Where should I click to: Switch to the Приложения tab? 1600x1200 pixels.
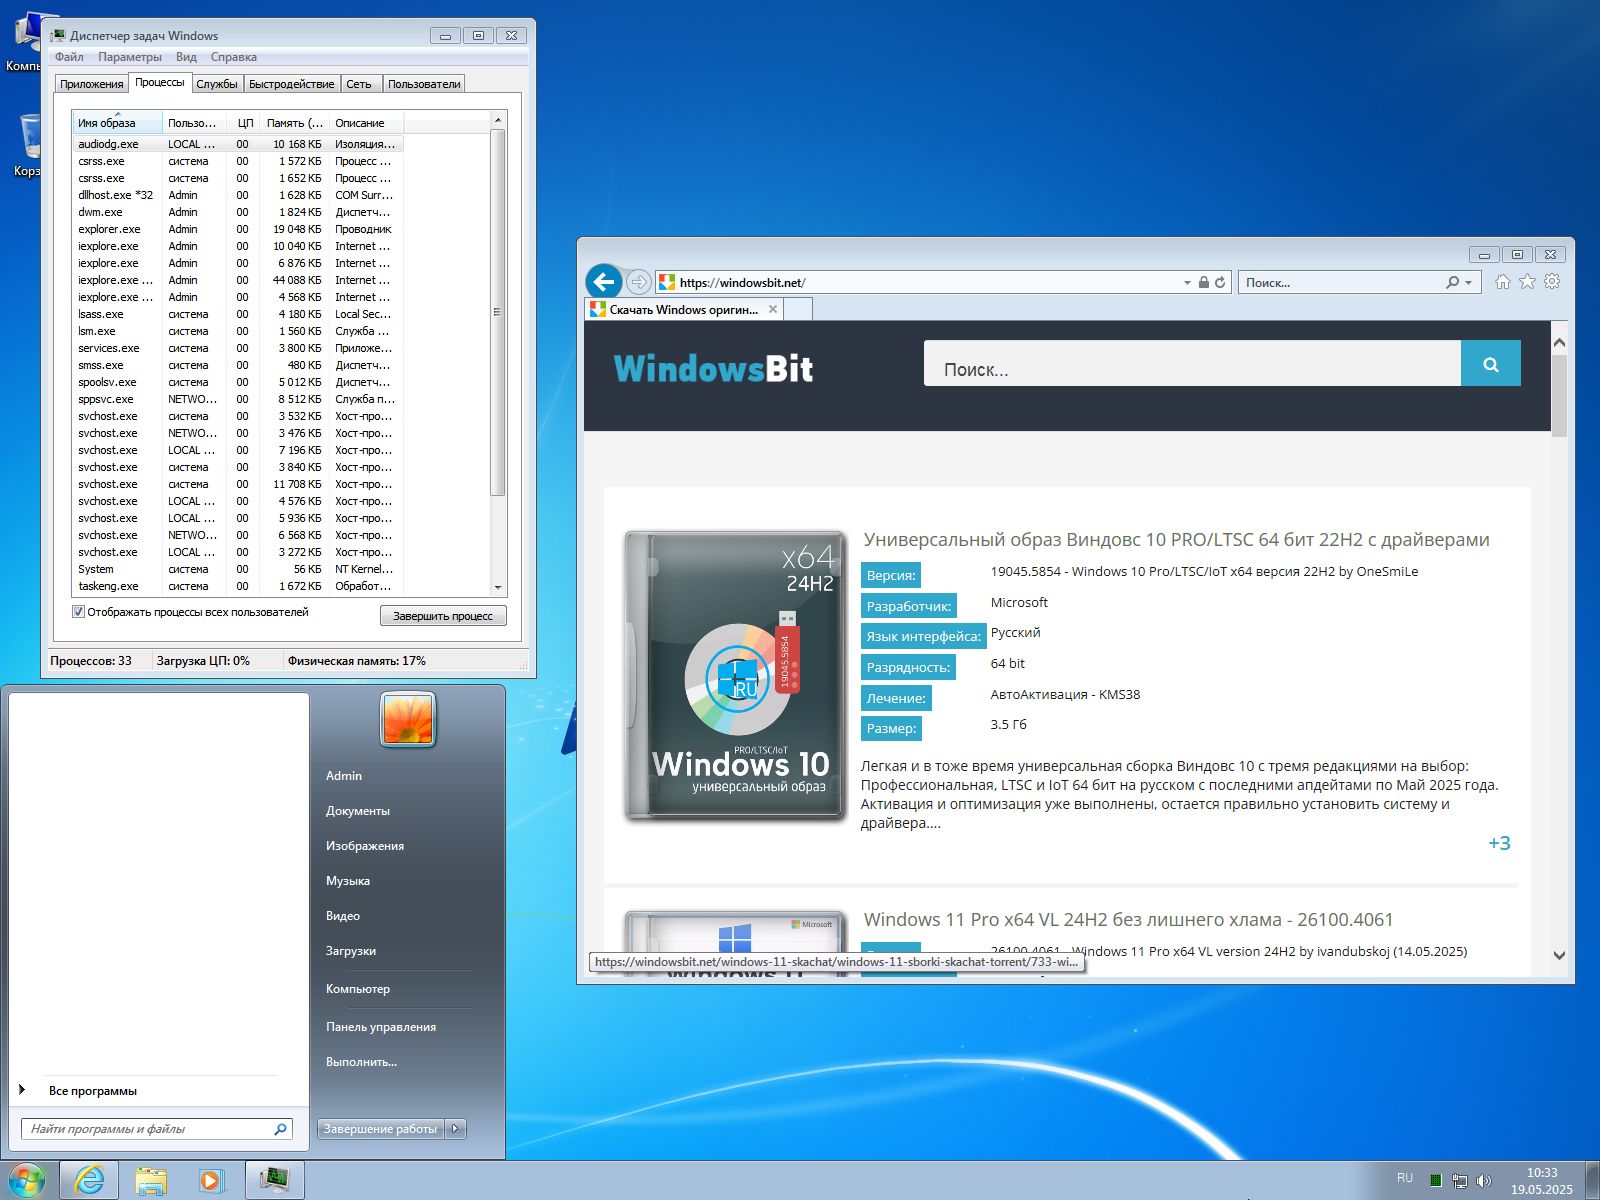click(x=92, y=84)
